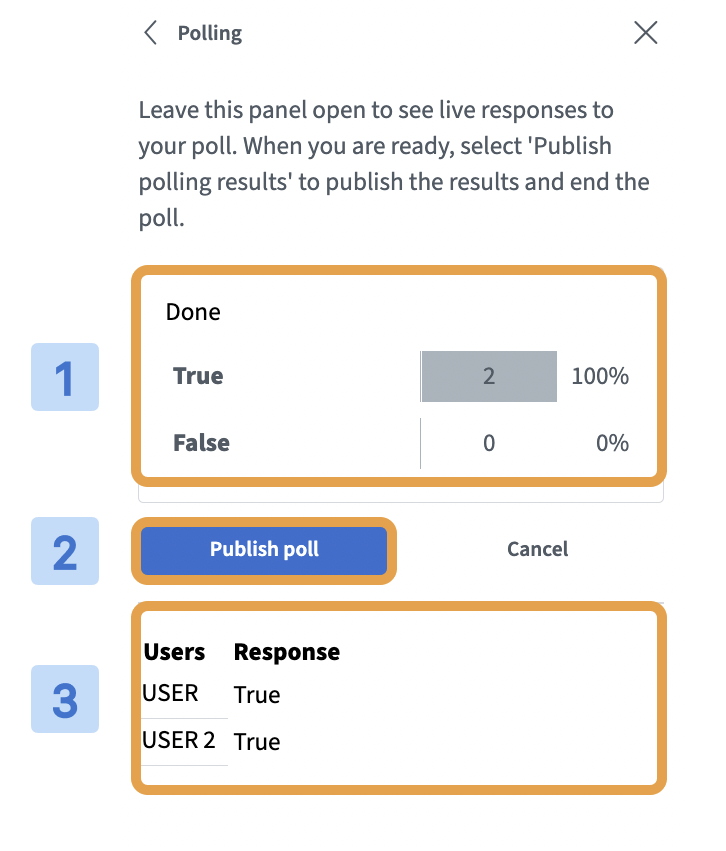The height and width of the screenshot is (851, 726).
Task: Click the back arrow in the Polling panel
Action: click(150, 32)
